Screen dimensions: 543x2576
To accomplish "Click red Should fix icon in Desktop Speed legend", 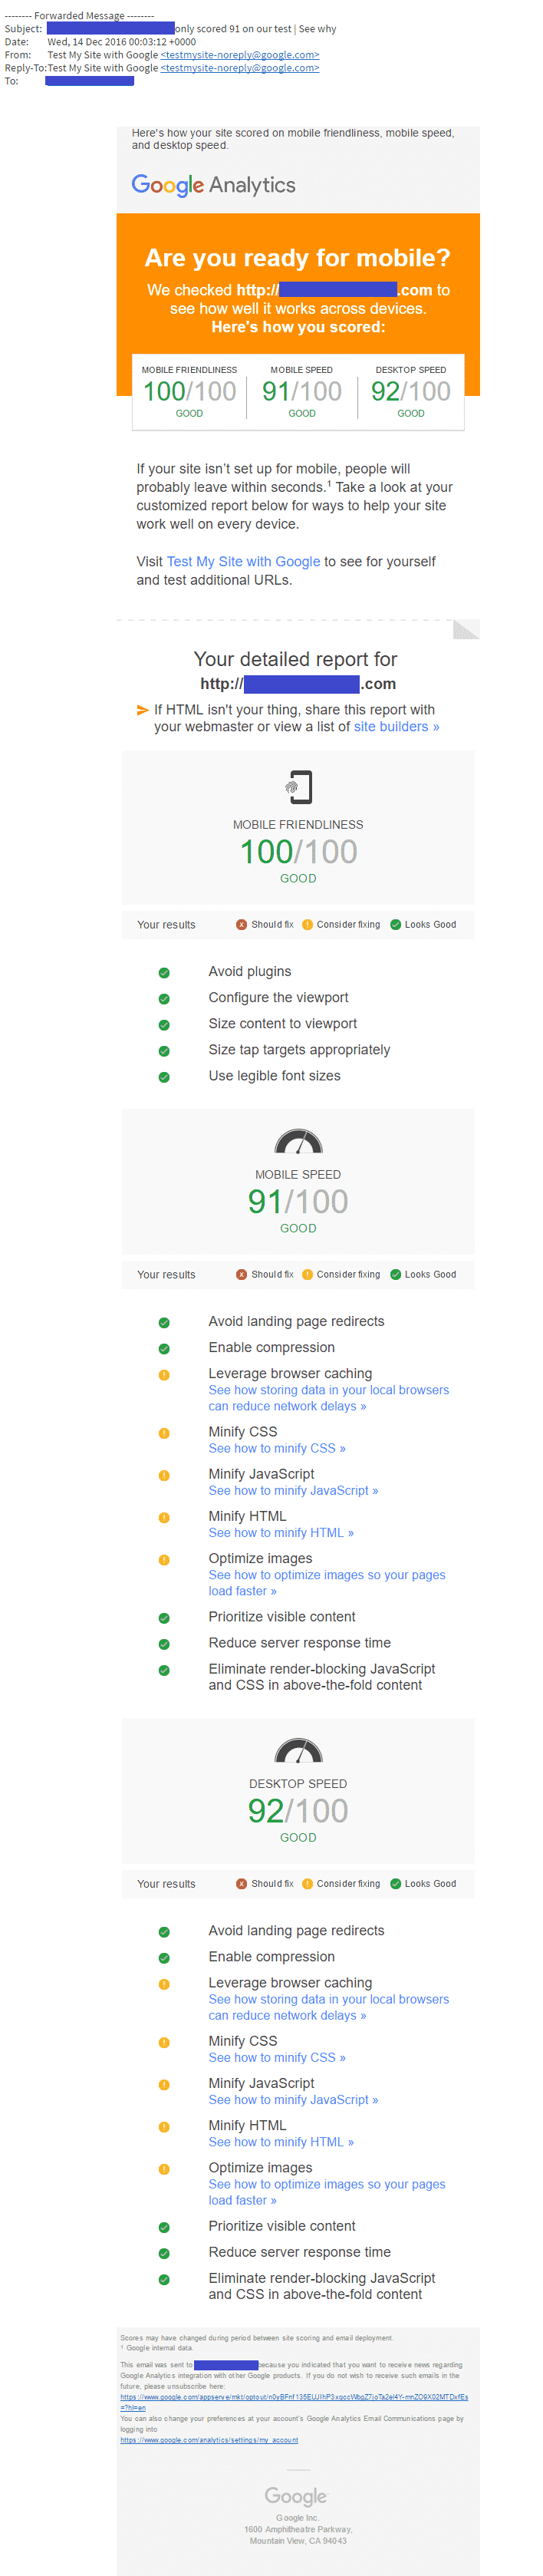I will pos(241,1883).
